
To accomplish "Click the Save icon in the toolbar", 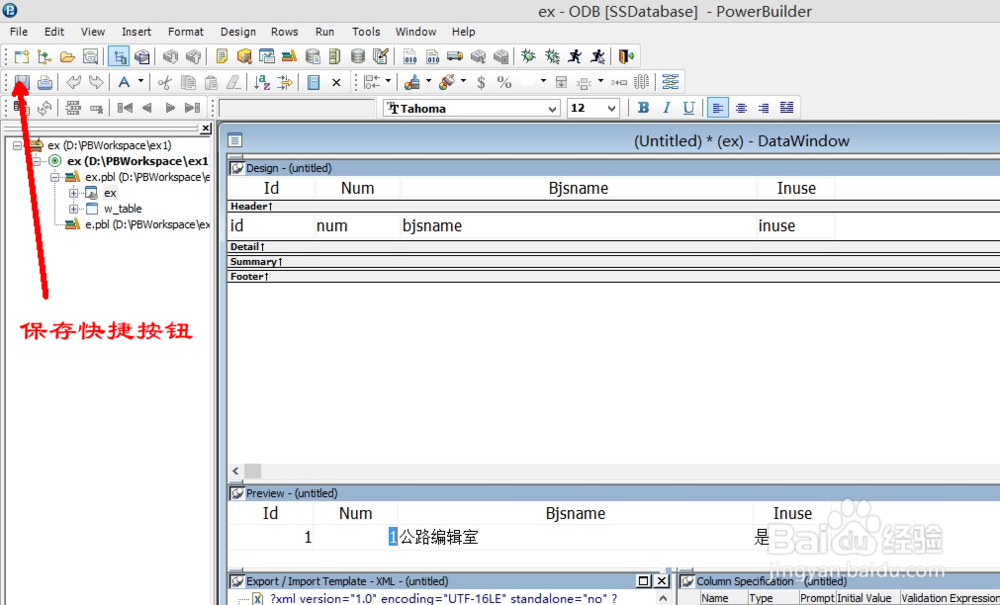I will pyautogui.click(x=22, y=82).
